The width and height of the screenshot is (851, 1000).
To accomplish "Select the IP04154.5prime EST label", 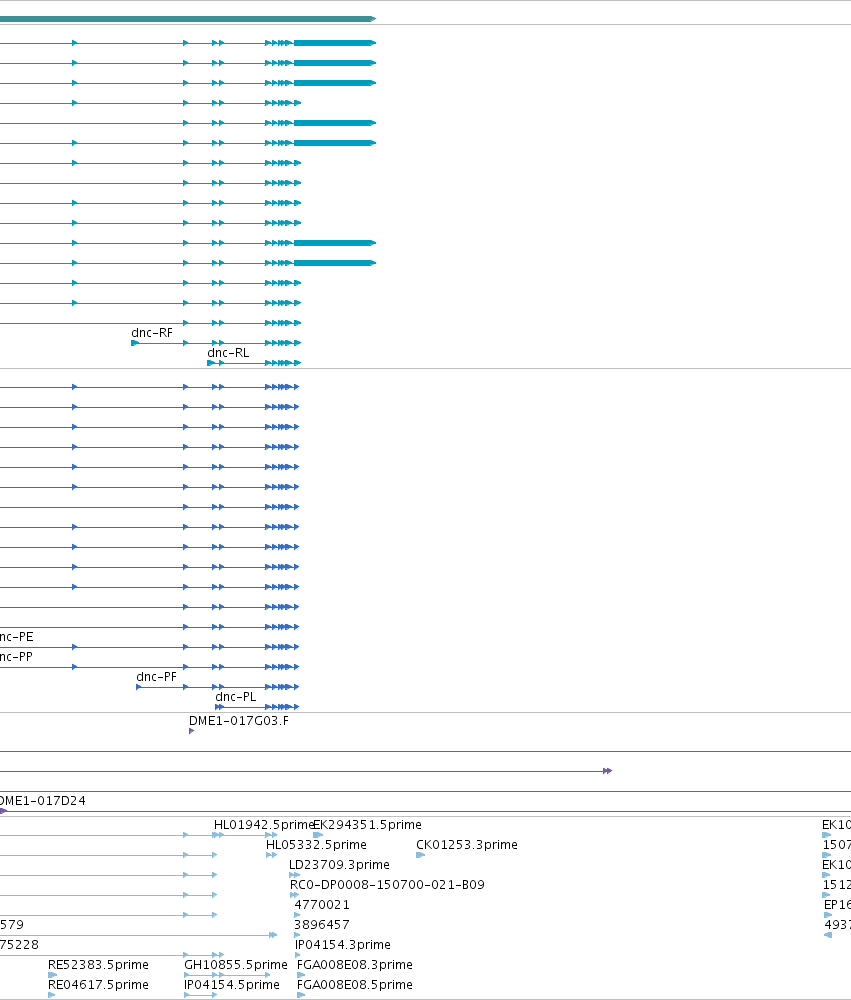I will (x=232, y=985).
